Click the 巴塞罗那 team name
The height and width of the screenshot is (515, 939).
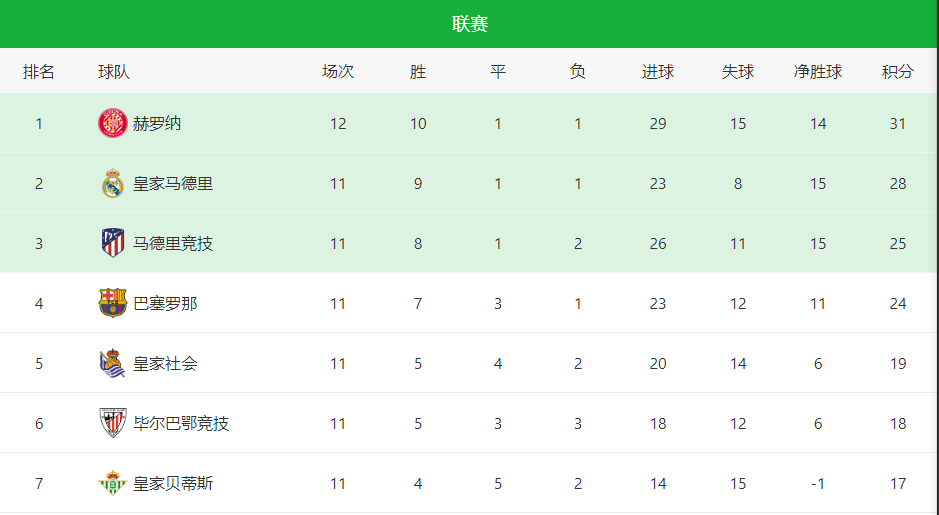click(x=165, y=304)
